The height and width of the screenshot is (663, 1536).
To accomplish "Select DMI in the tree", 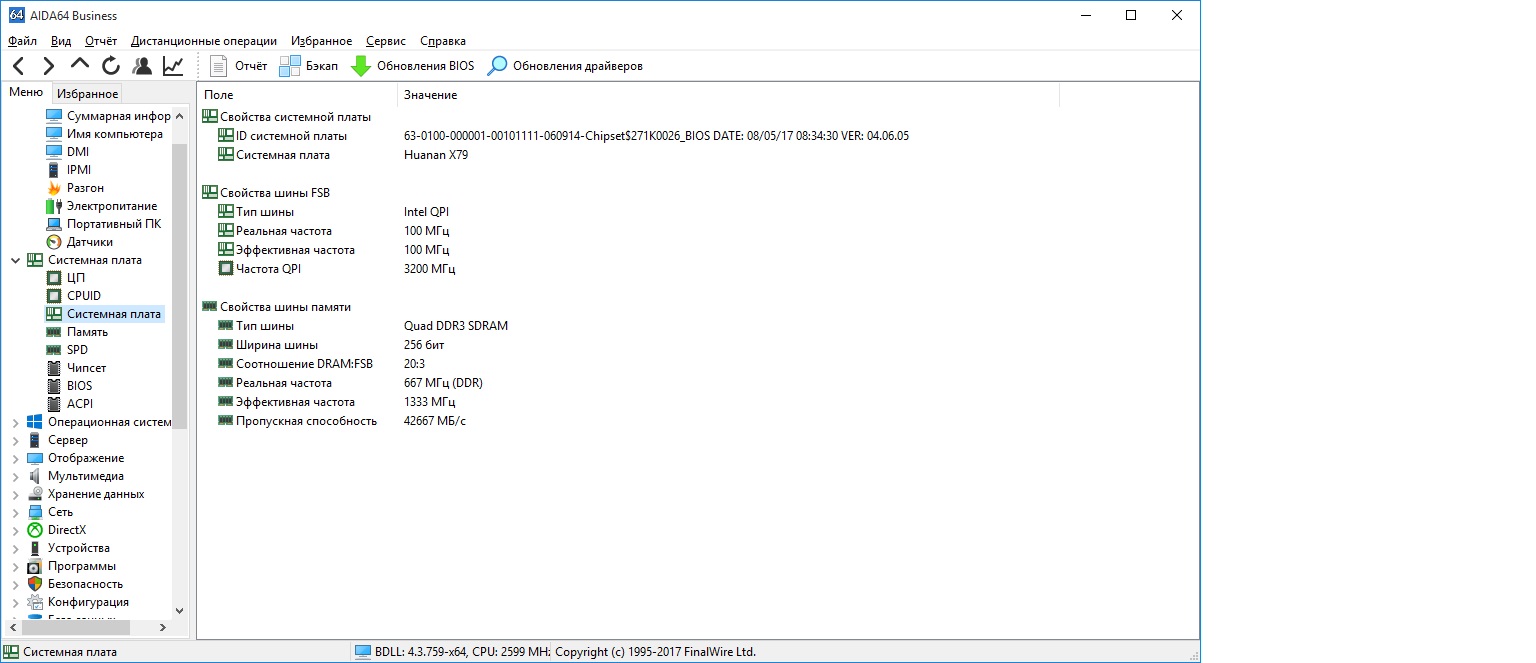I will [x=68, y=152].
